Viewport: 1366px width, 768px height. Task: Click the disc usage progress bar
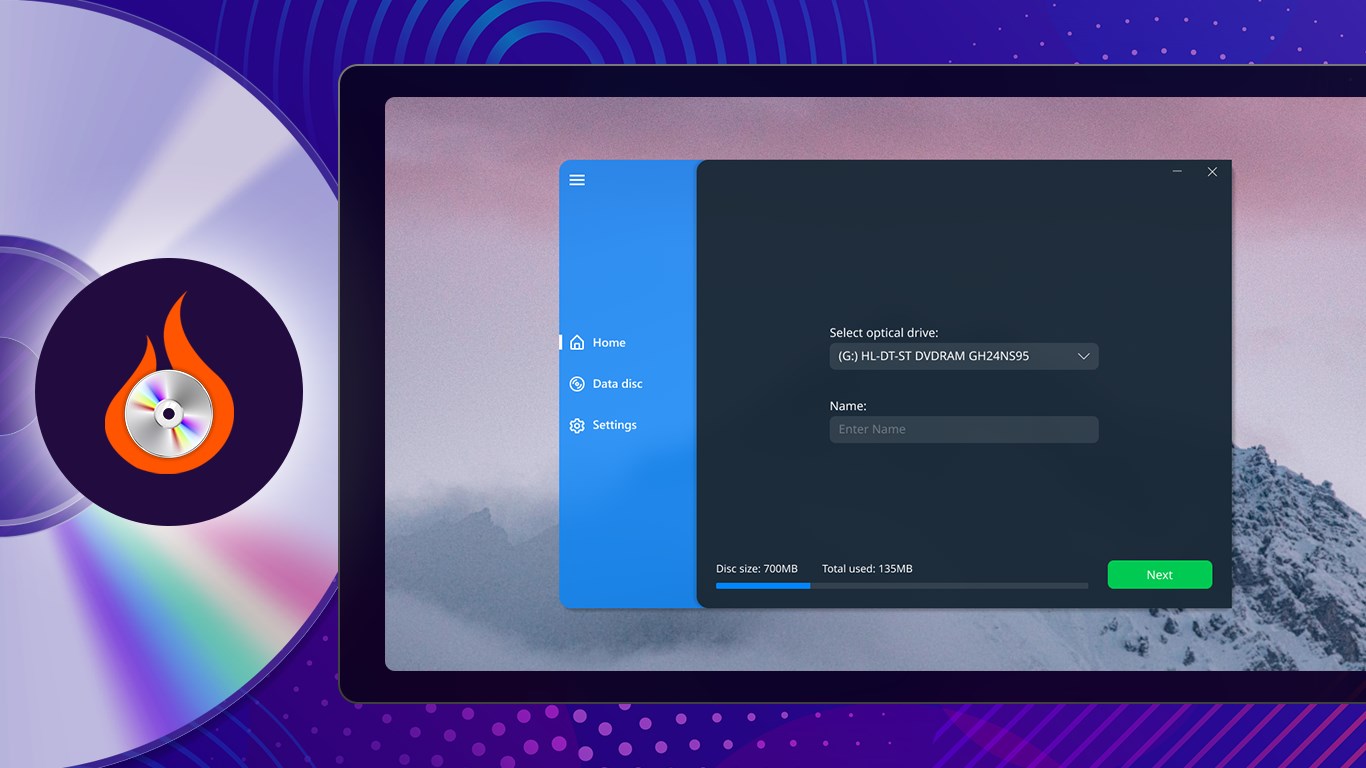pos(902,586)
